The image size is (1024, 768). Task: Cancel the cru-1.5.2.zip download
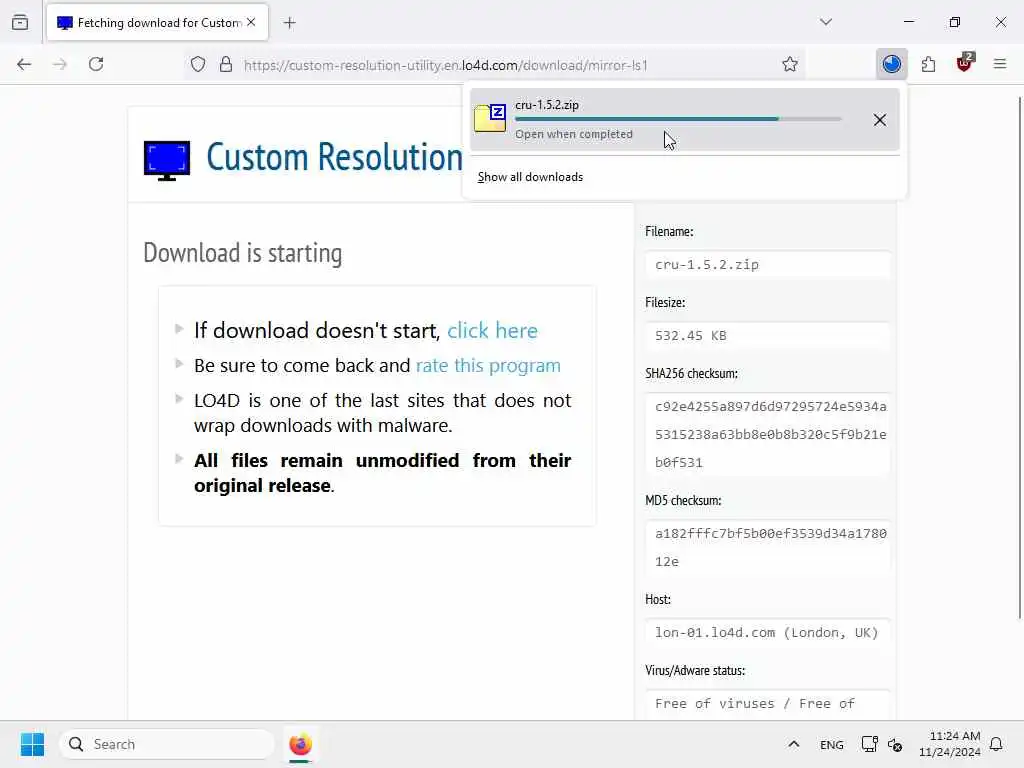[880, 120]
